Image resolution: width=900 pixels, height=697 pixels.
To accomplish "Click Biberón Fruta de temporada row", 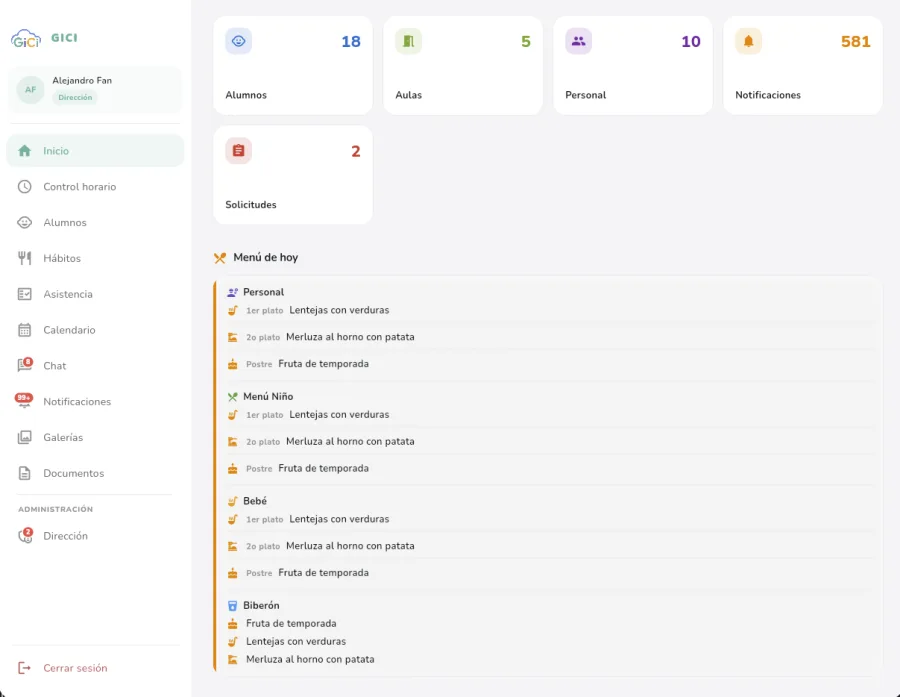I will (550, 624).
